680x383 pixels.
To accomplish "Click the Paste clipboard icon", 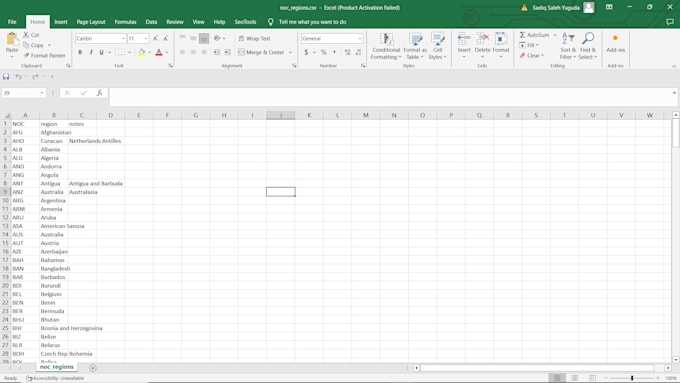I will [12, 40].
